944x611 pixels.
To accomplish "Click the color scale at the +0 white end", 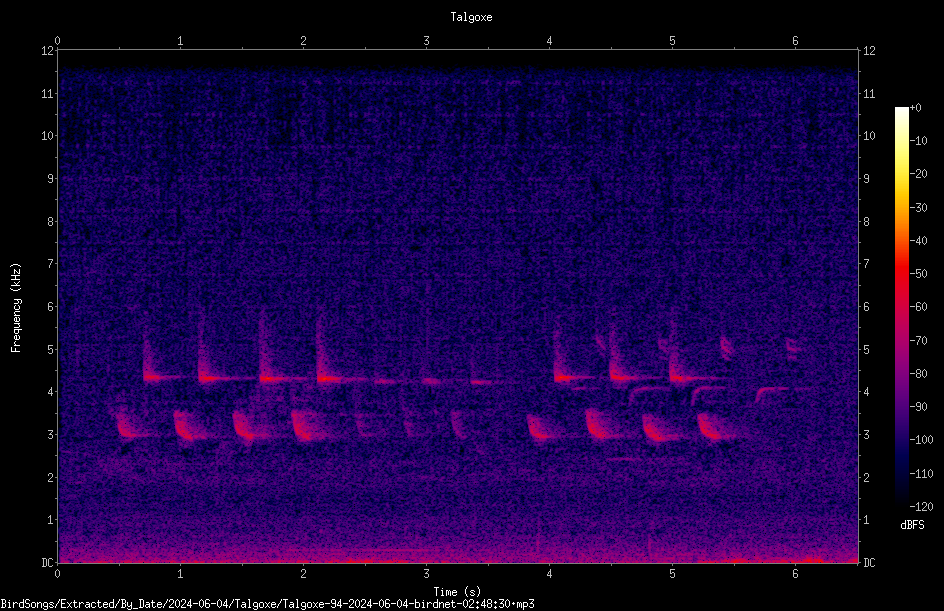I will [902, 111].
